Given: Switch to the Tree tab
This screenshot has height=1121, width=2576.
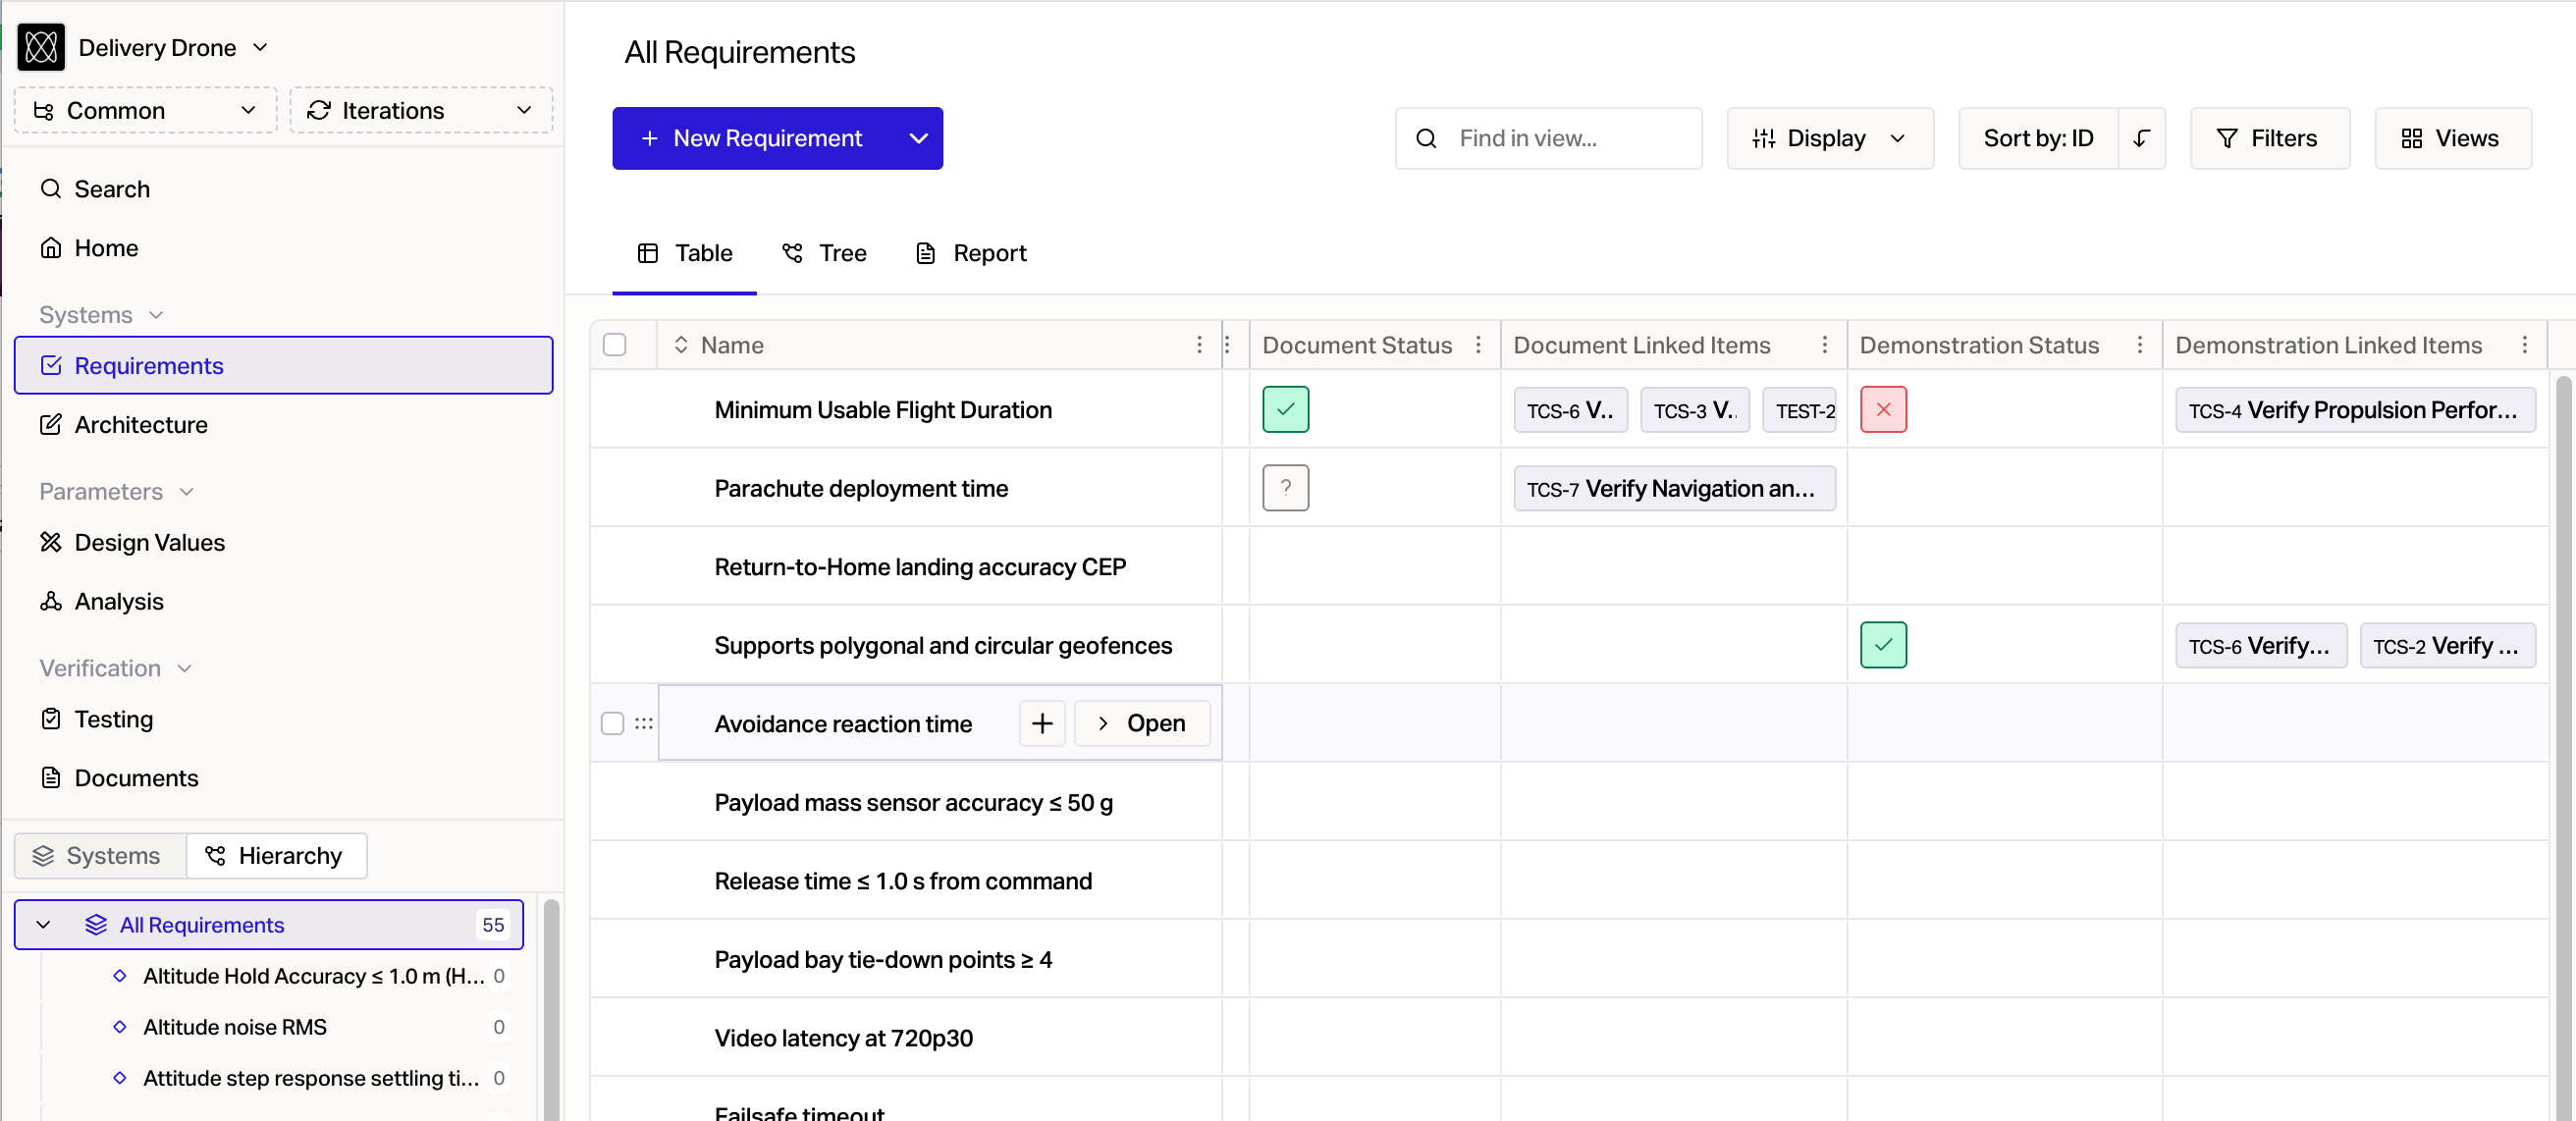Looking at the screenshot, I should (x=824, y=253).
